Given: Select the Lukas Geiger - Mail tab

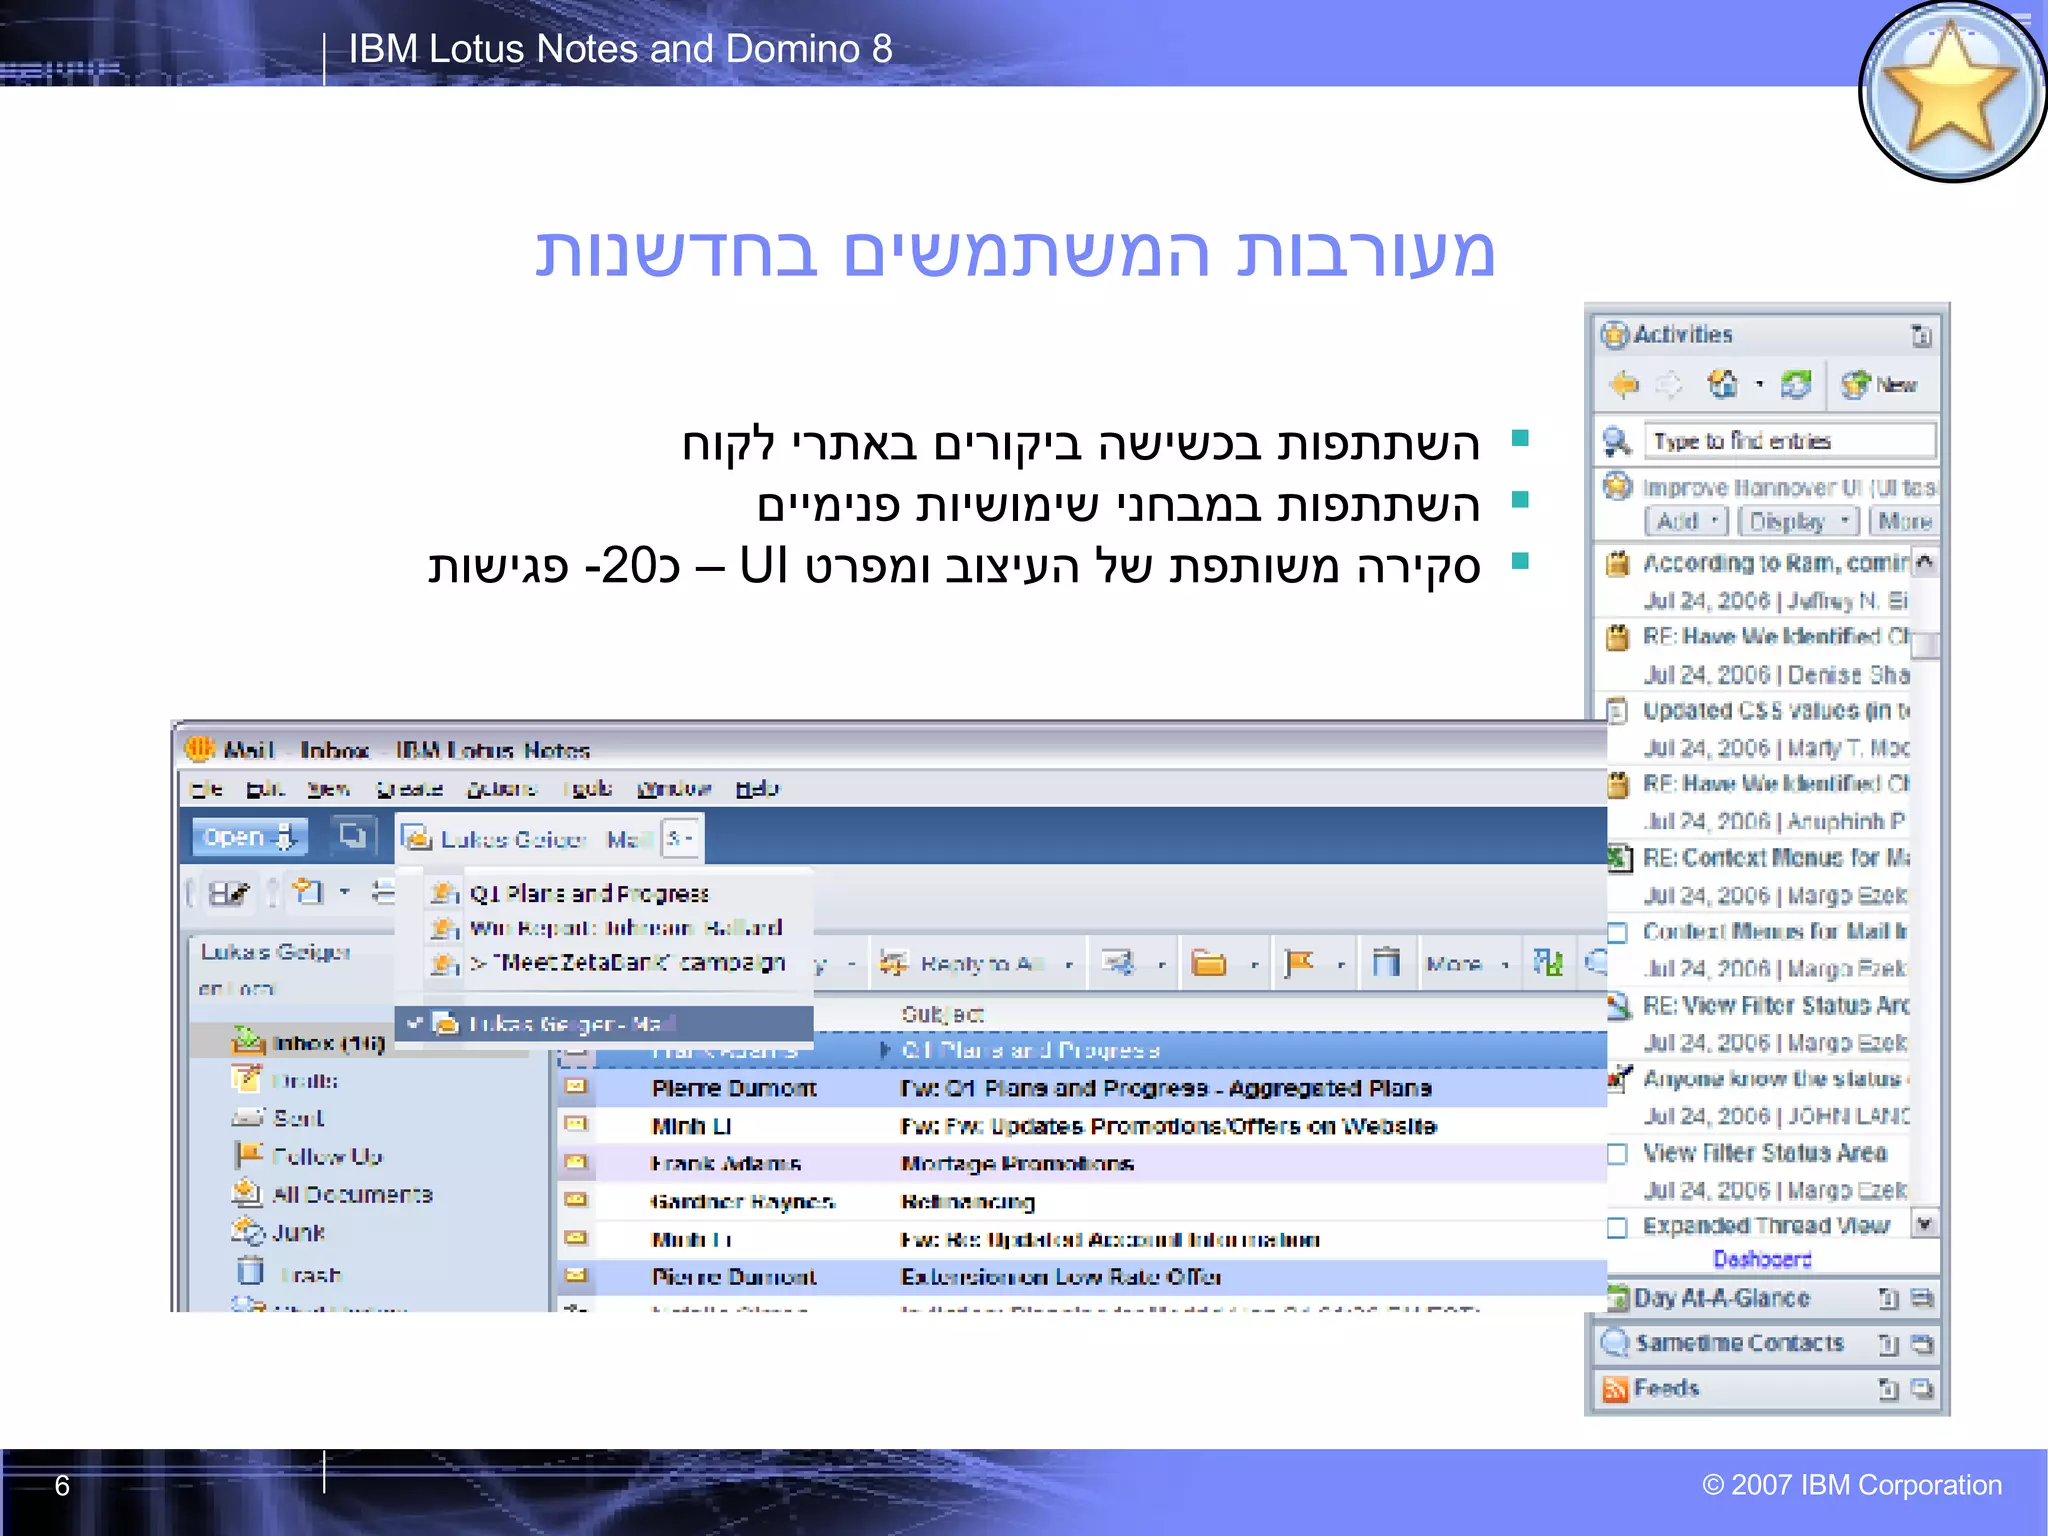Looking at the screenshot, I should pos(549,839).
